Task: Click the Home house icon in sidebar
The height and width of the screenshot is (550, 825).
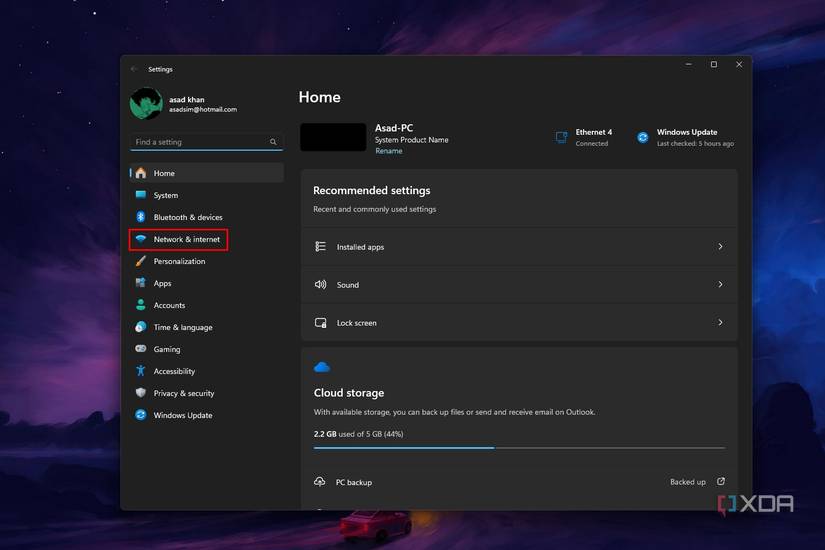Action: pos(140,173)
